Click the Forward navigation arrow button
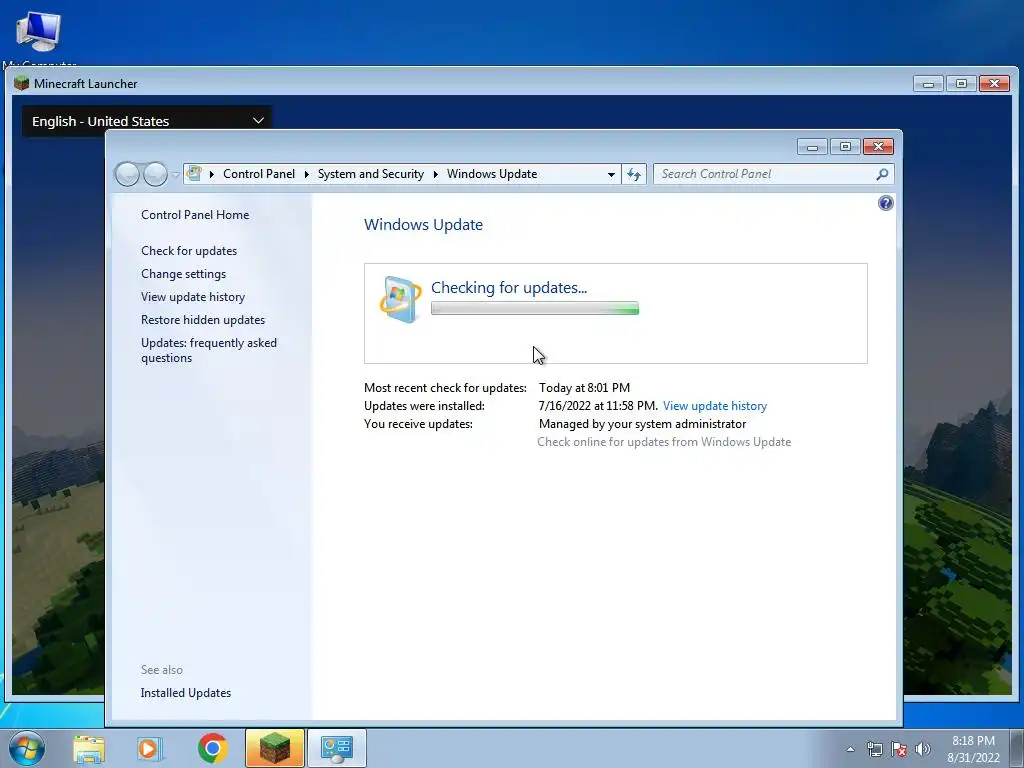Viewport: 1024px width, 768px height. click(155, 174)
